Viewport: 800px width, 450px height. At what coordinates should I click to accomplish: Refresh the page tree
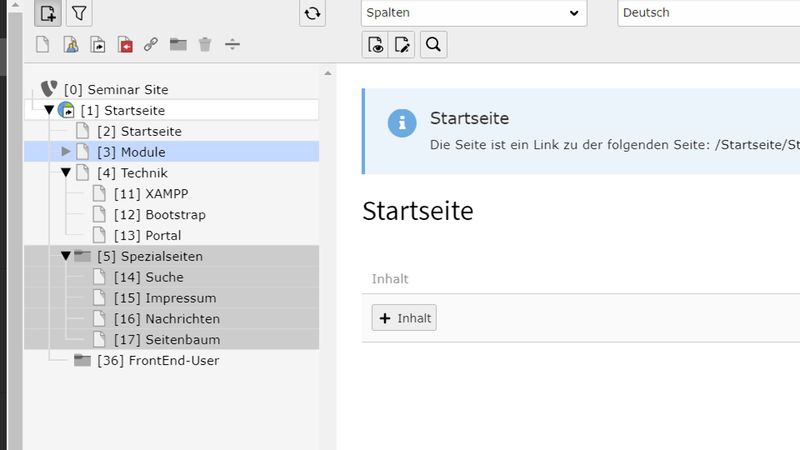click(x=312, y=13)
